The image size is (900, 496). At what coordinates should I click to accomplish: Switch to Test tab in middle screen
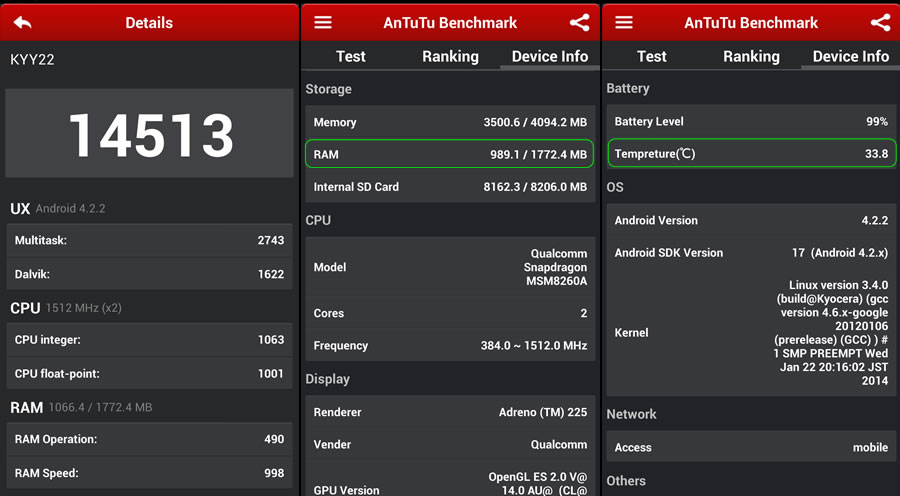[351, 56]
